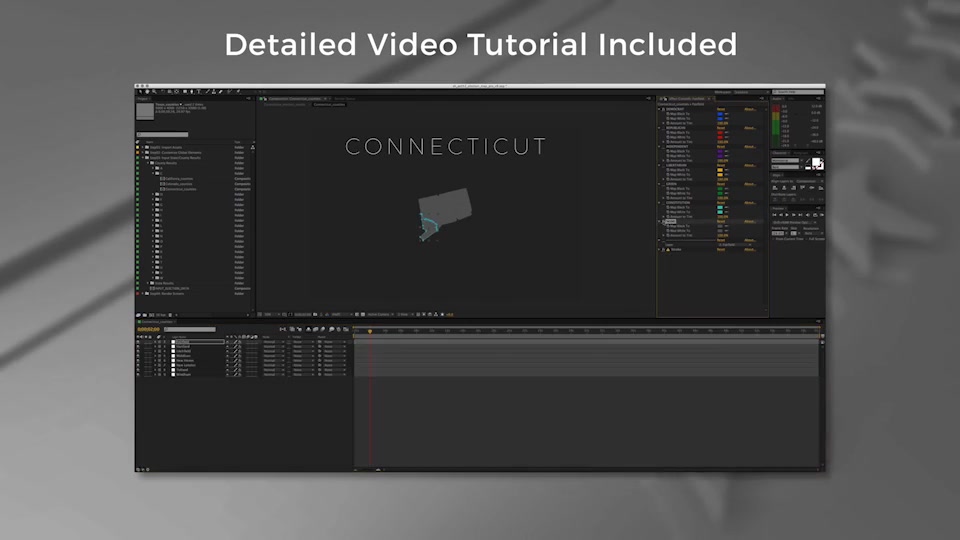960x540 pixels.
Task: Select the Clone Stamp tool
Action: (x=214, y=92)
